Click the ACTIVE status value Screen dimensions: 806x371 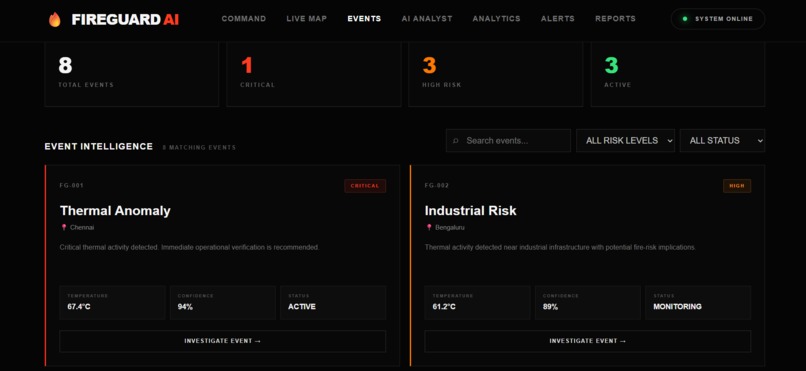(x=302, y=307)
